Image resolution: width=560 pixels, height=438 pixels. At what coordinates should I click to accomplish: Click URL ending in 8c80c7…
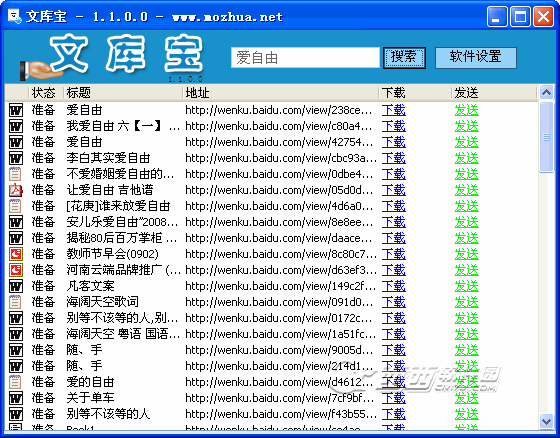point(281,254)
